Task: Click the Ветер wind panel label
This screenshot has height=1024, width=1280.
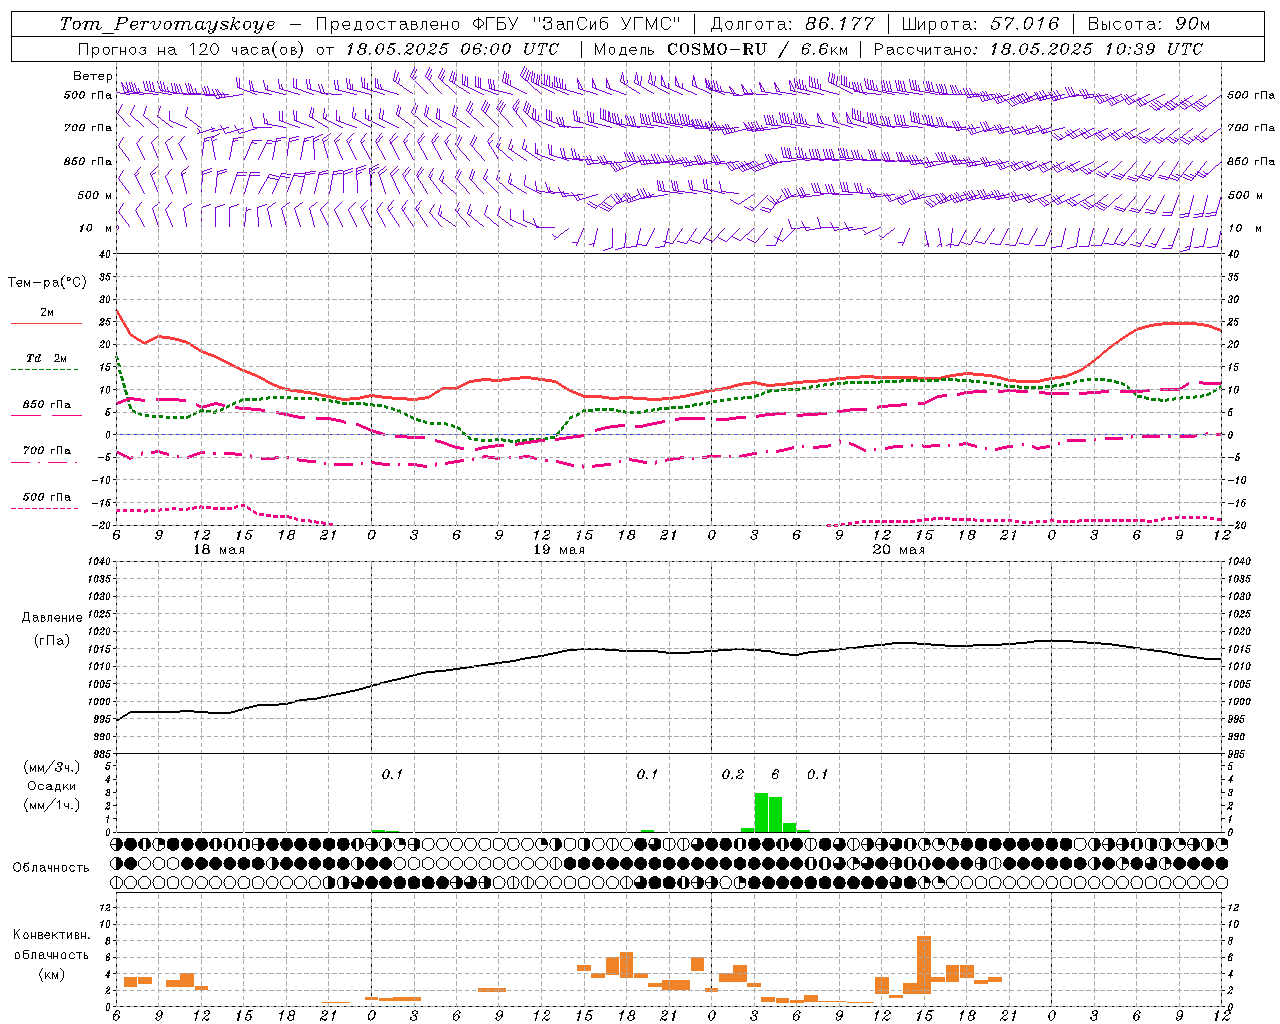Action: tap(92, 76)
